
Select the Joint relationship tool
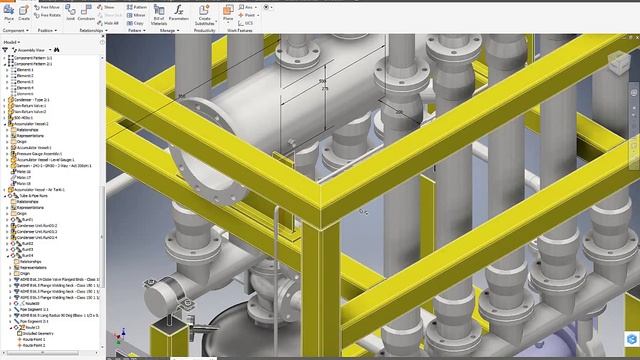tap(70, 13)
